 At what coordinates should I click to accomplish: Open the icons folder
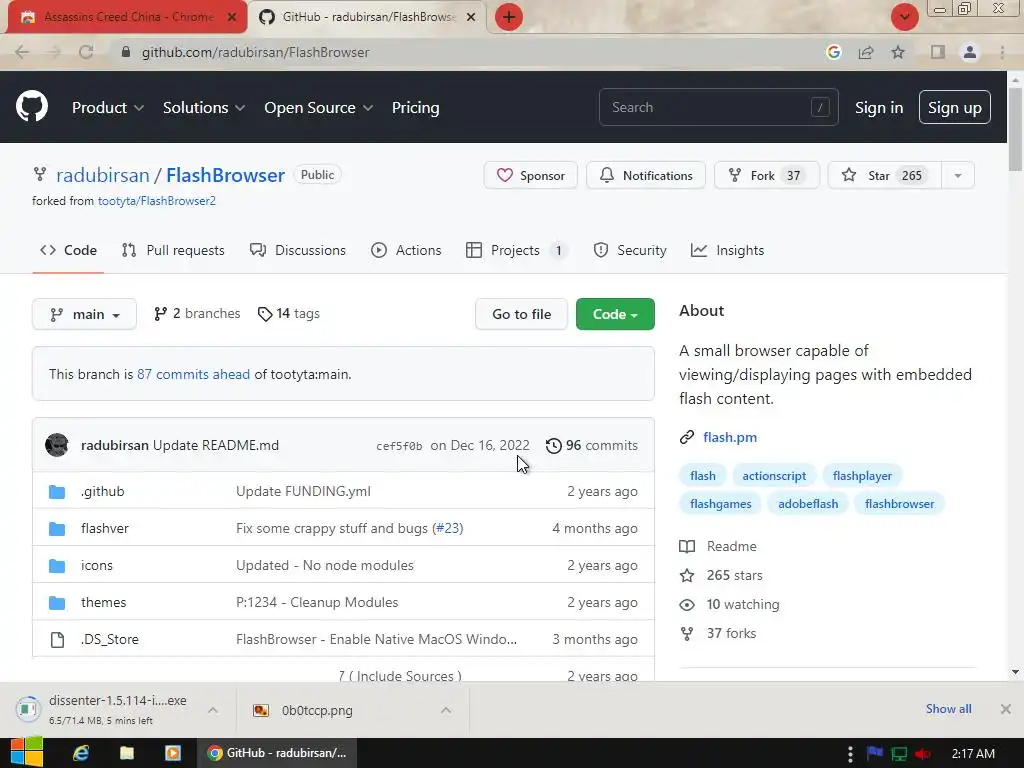(x=97, y=566)
